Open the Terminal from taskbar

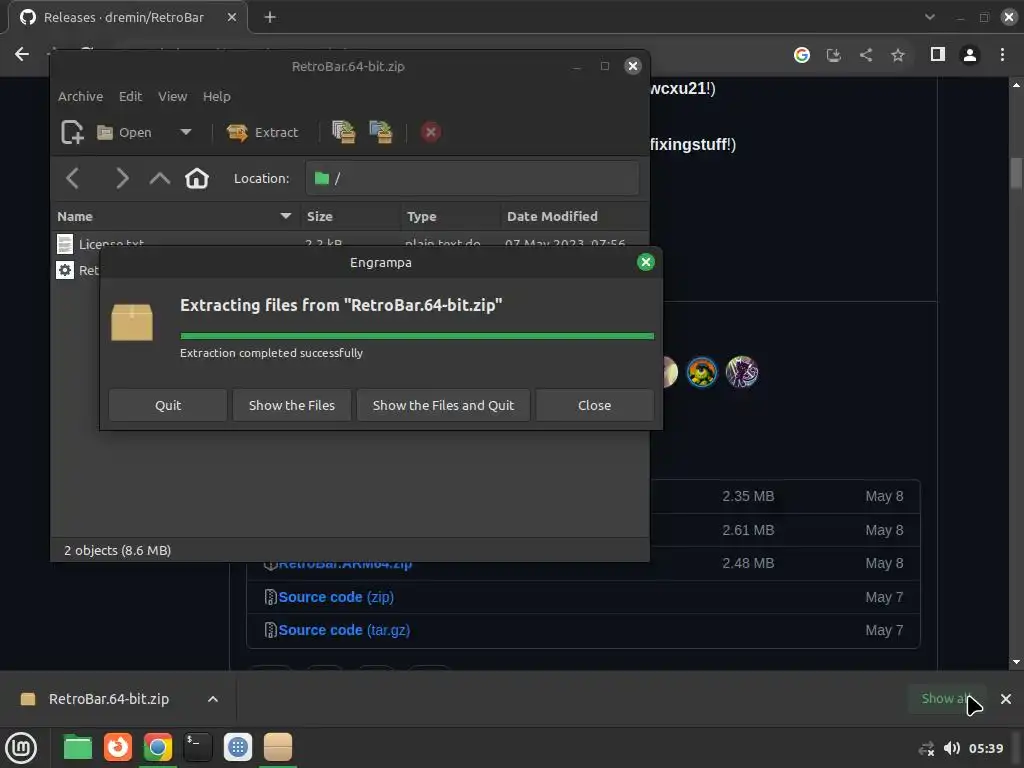[x=198, y=747]
